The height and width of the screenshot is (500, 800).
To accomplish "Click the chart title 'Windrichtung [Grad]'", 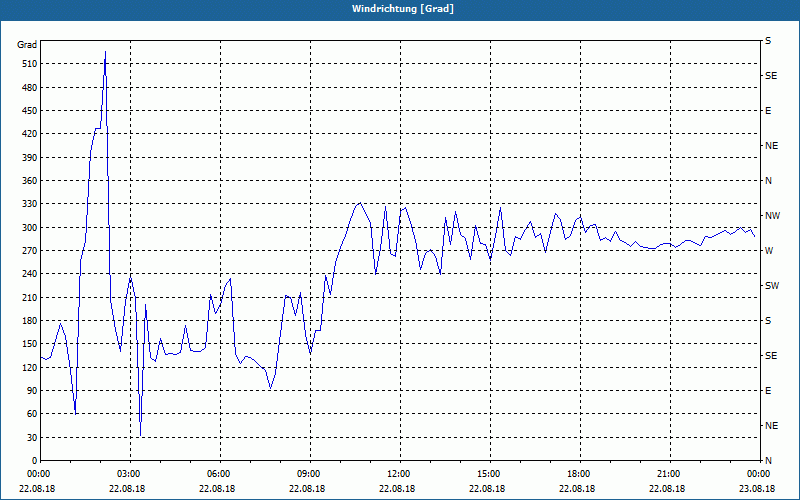I will point(403,9).
